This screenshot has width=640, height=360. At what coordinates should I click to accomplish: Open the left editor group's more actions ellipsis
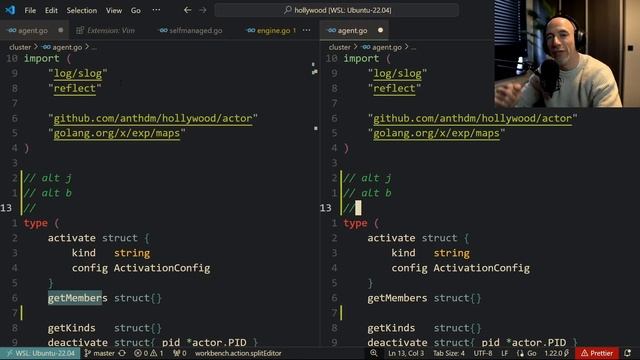click(x=307, y=30)
